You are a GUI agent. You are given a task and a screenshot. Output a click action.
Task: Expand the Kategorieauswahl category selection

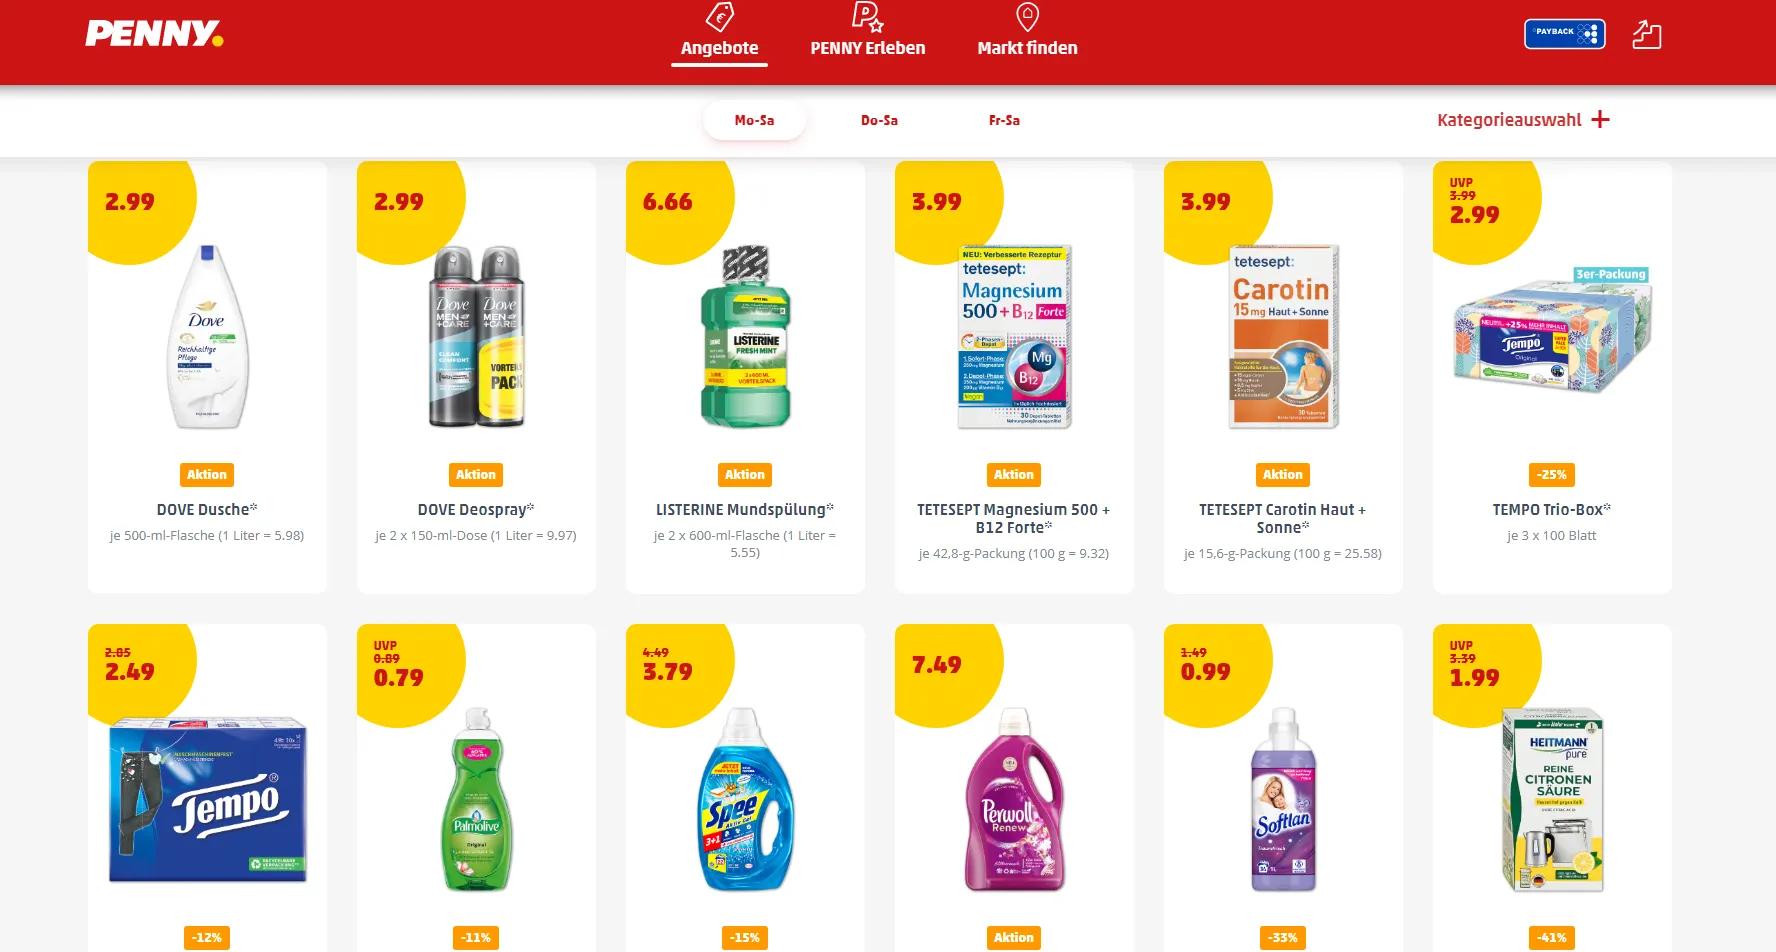[1522, 120]
